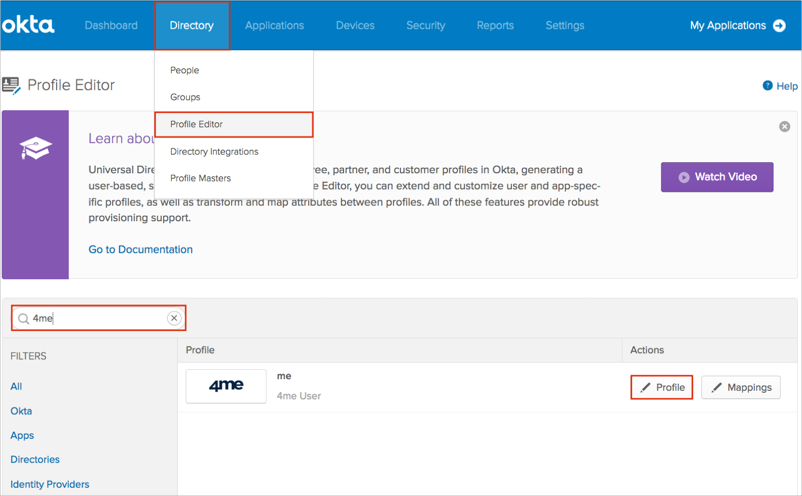Filter profiles by Identity Providers

click(49, 484)
